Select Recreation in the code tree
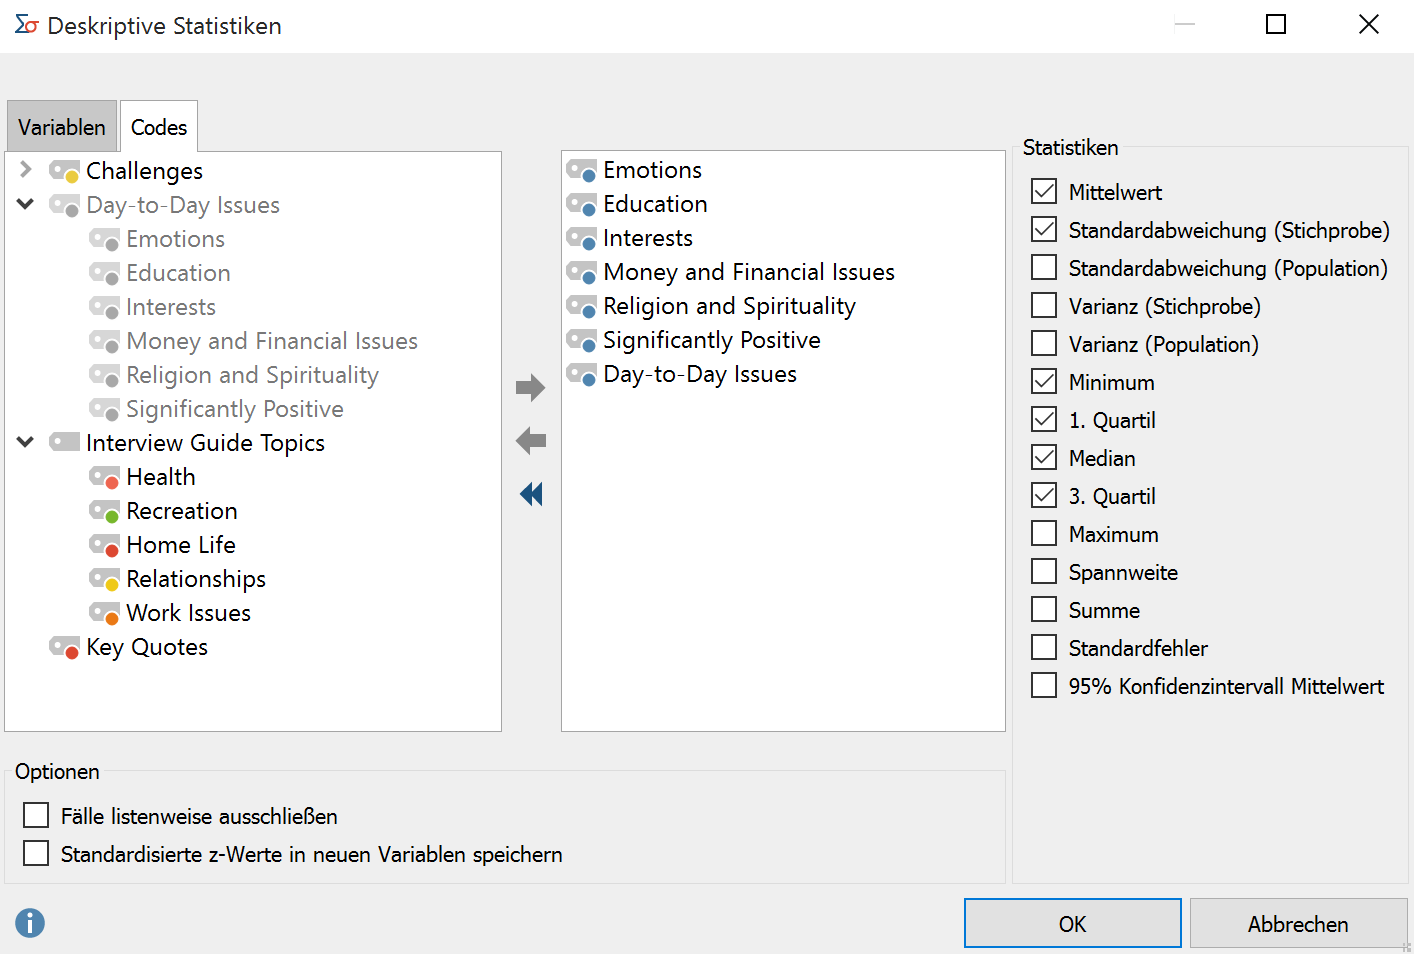The width and height of the screenshot is (1414, 954). pyautogui.click(x=182, y=511)
